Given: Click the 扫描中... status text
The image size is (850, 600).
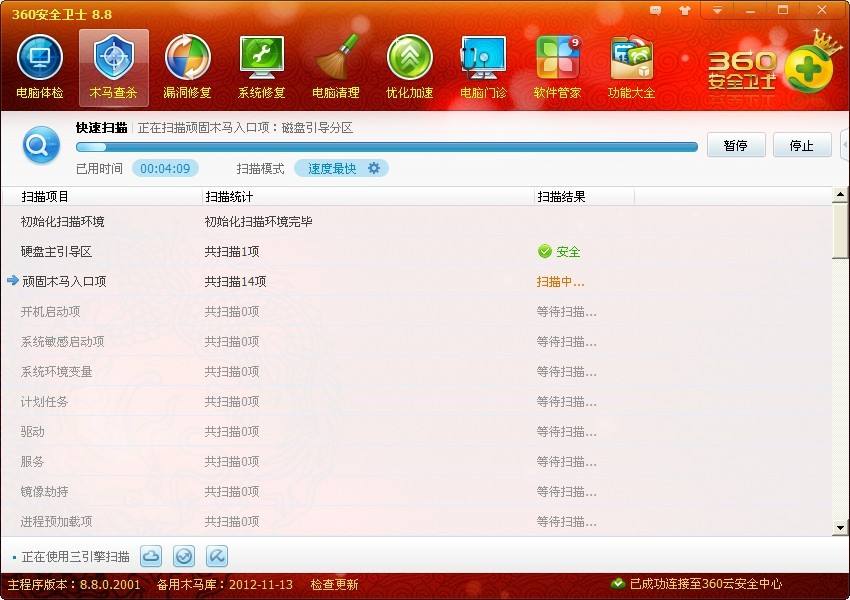Looking at the screenshot, I should 560,281.
